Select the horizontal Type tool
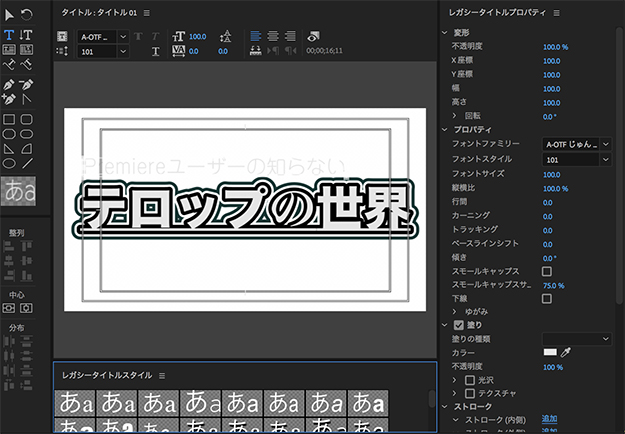Screen dimensions: 625x434 [9, 34]
